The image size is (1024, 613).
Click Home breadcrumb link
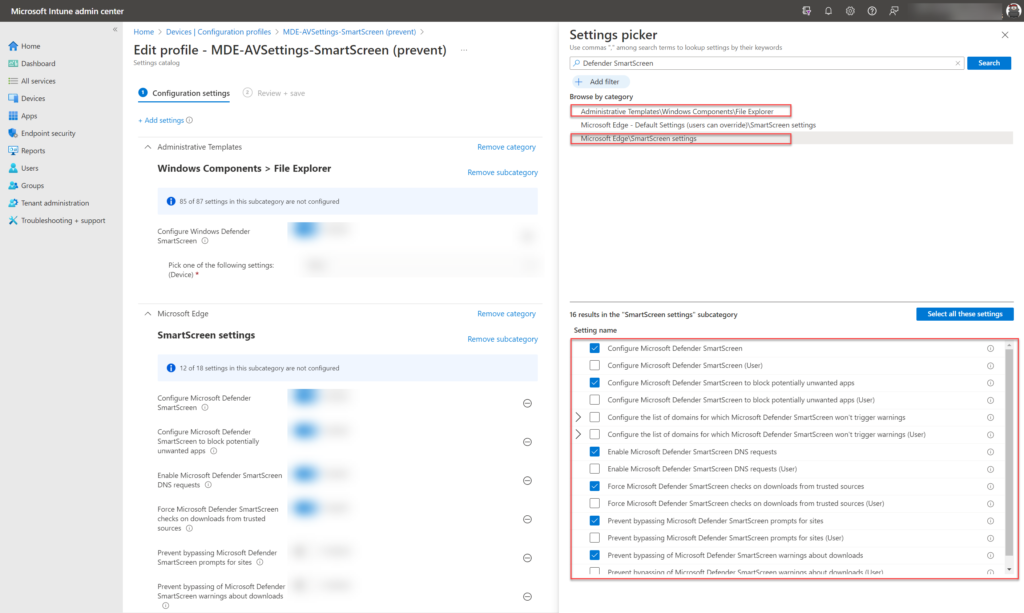[144, 32]
